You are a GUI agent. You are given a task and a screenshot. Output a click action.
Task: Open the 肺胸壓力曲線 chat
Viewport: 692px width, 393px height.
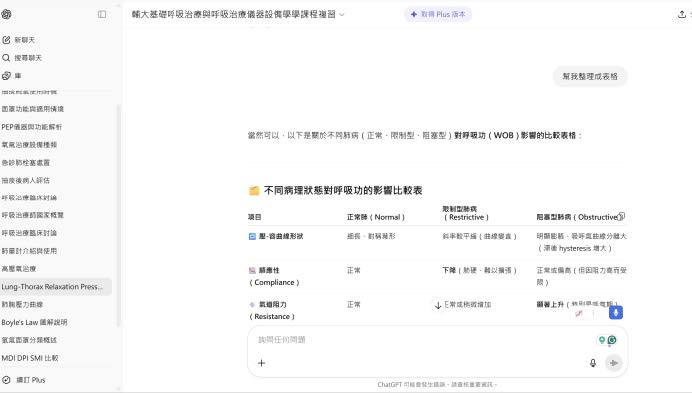tap(22, 304)
